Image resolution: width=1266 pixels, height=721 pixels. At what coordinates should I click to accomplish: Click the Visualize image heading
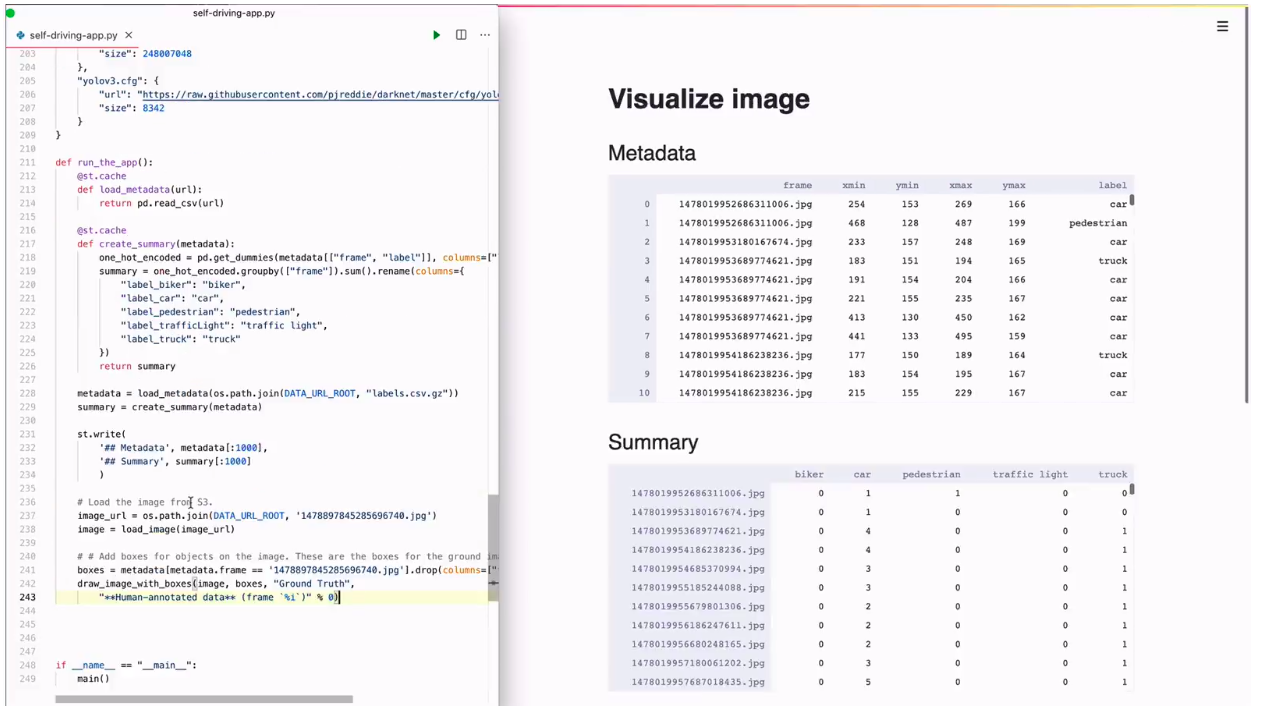click(x=709, y=99)
